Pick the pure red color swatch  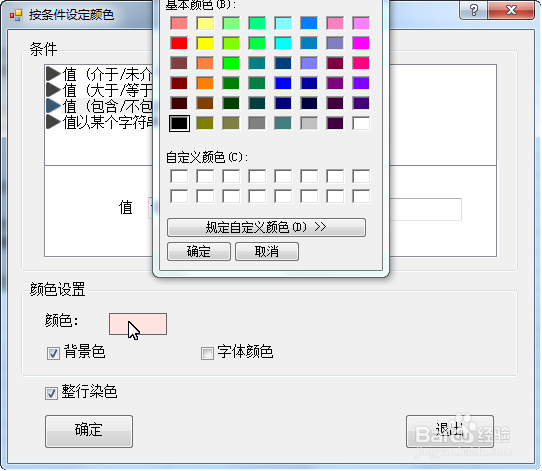(179, 43)
